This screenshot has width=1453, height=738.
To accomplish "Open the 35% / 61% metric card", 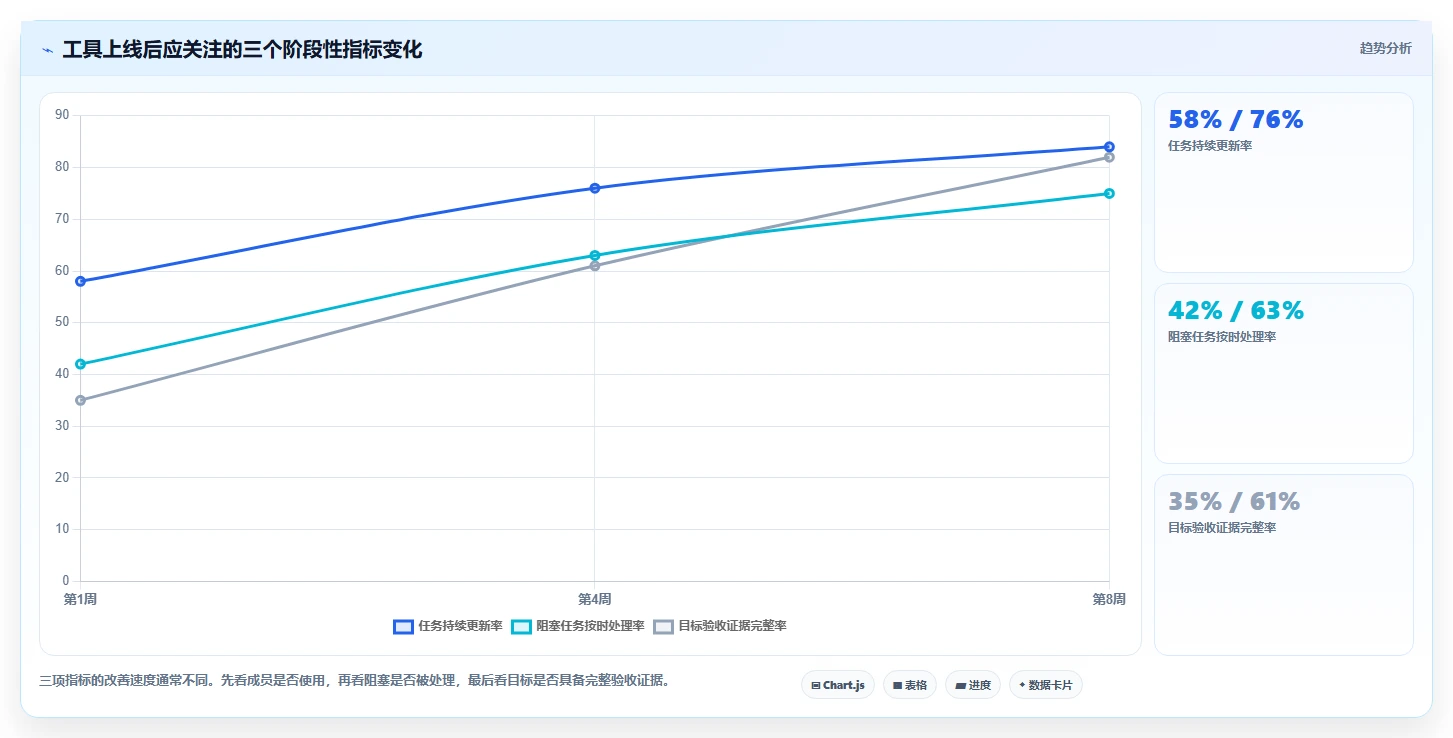I will [x=1284, y=564].
